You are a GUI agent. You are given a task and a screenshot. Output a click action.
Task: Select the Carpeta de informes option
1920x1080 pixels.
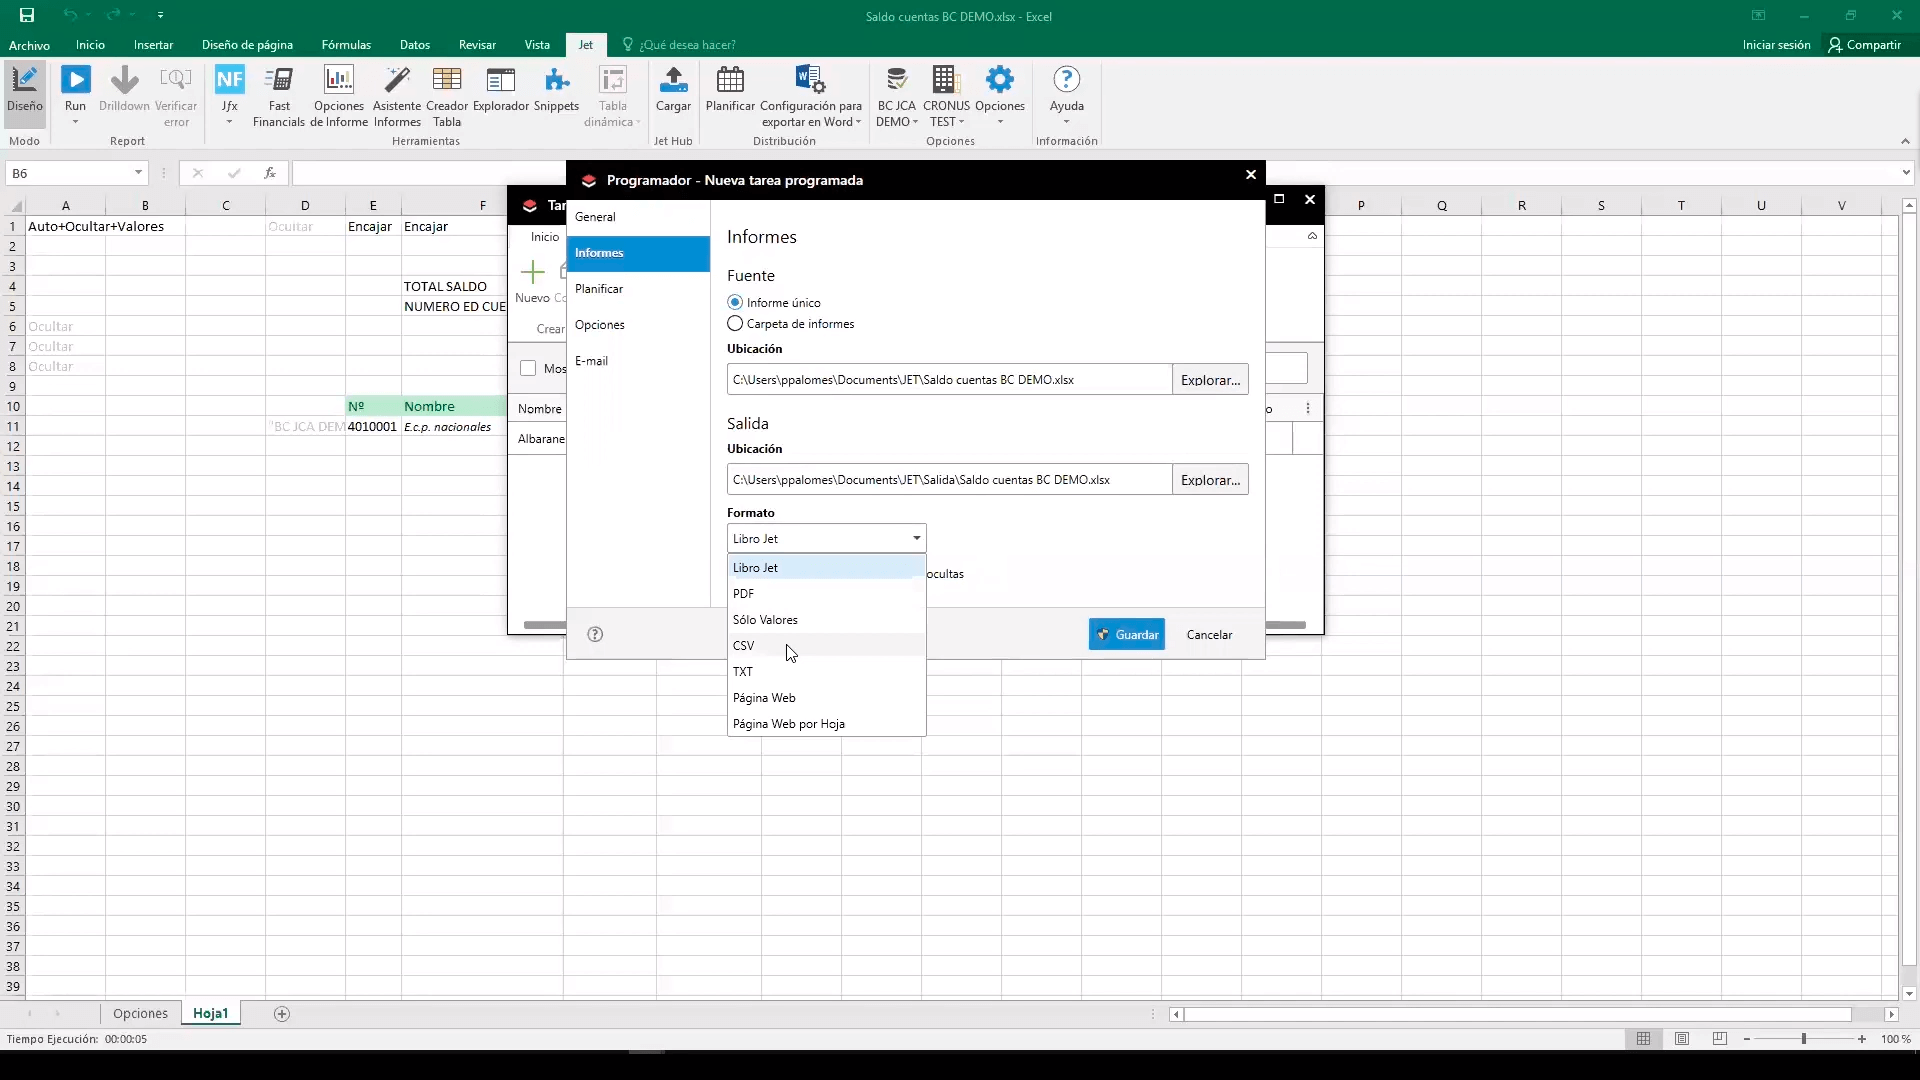736,324
